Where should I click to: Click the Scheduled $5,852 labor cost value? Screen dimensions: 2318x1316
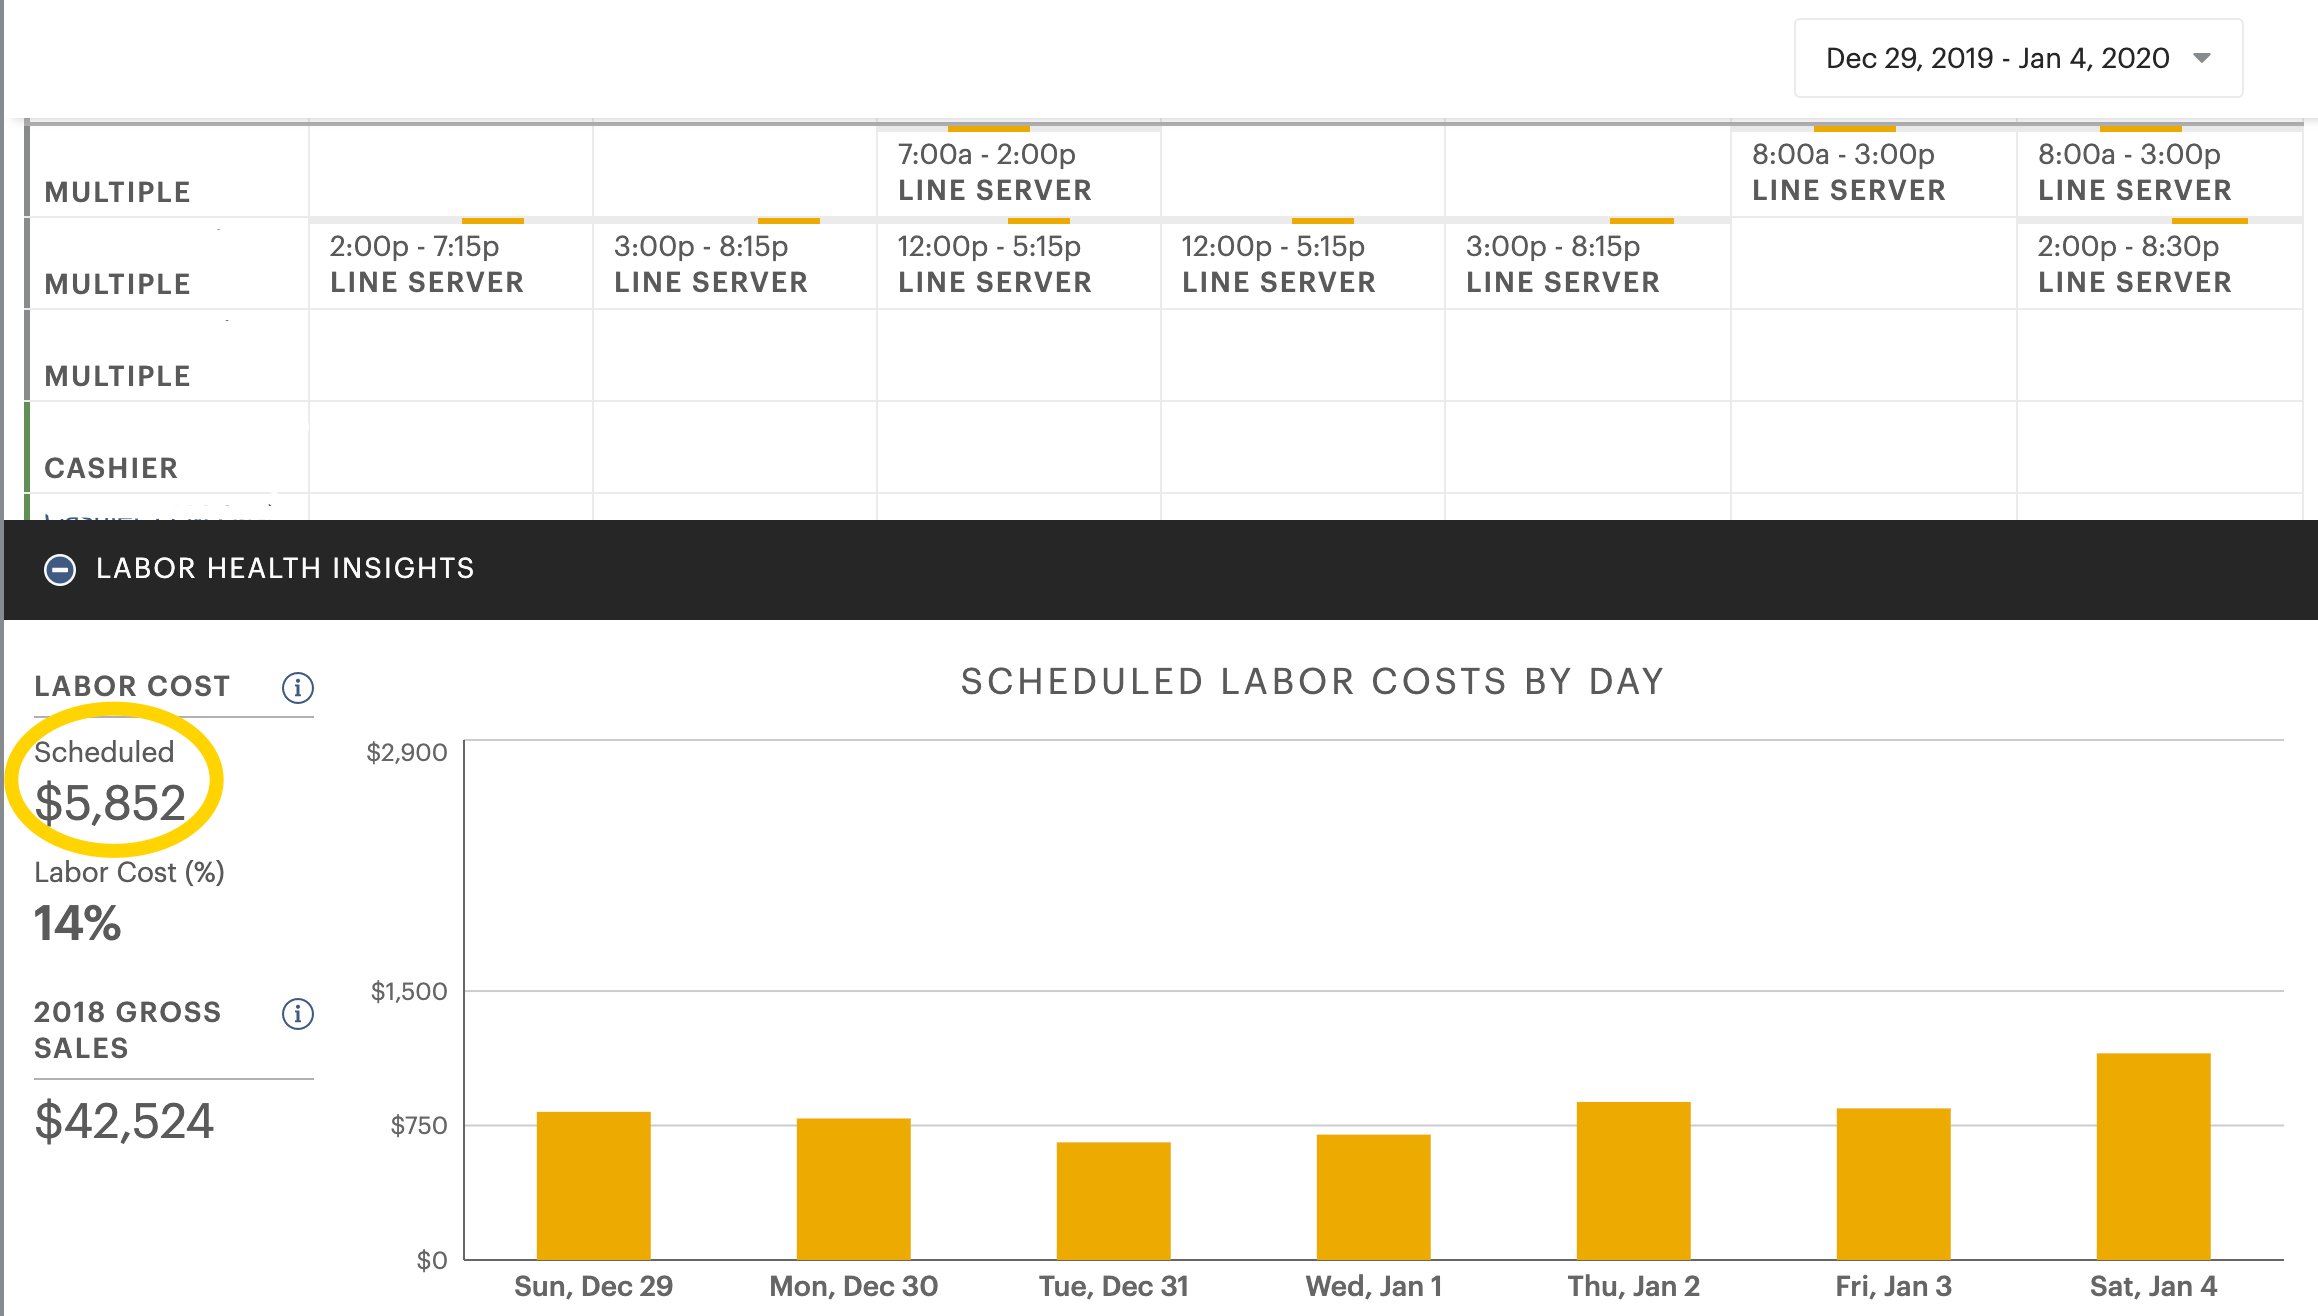pos(110,802)
